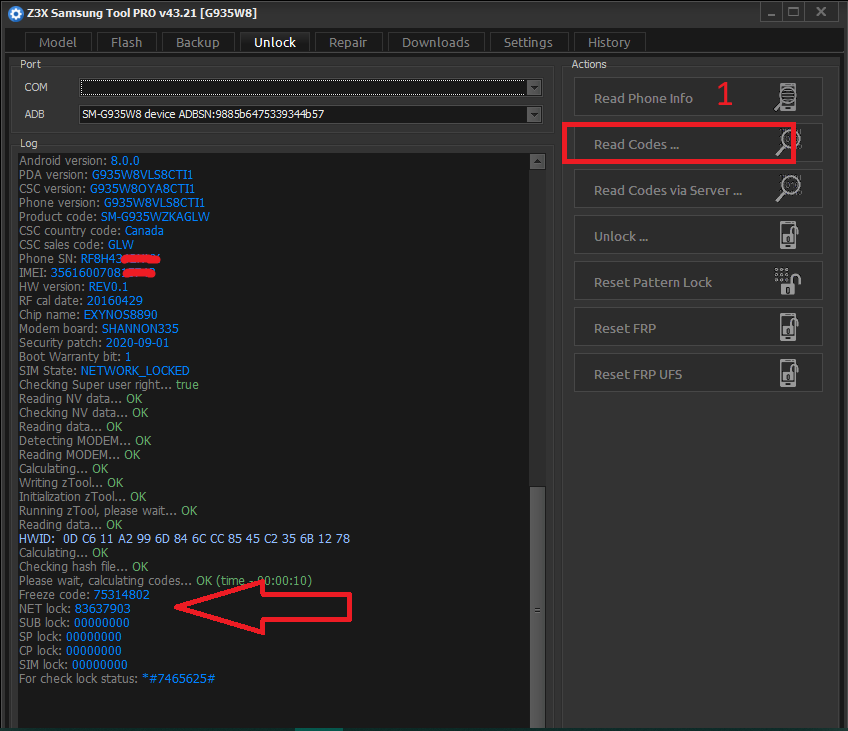Click the log scrollbar thumb
The height and width of the screenshot is (731, 848).
click(x=537, y=608)
